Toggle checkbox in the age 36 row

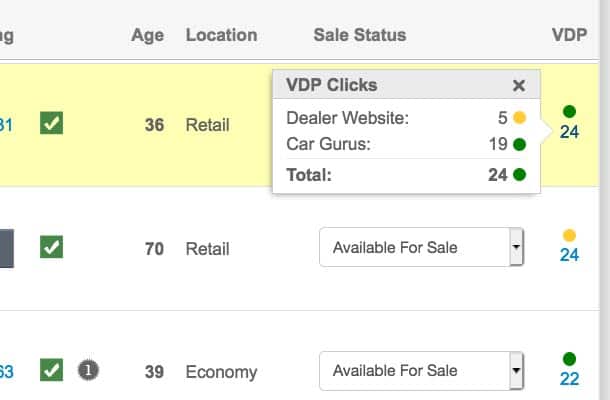tap(51, 123)
